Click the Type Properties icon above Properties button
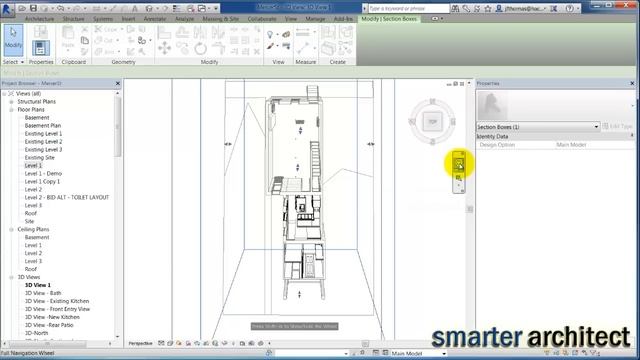The image size is (640, 360). pos(40,31)
